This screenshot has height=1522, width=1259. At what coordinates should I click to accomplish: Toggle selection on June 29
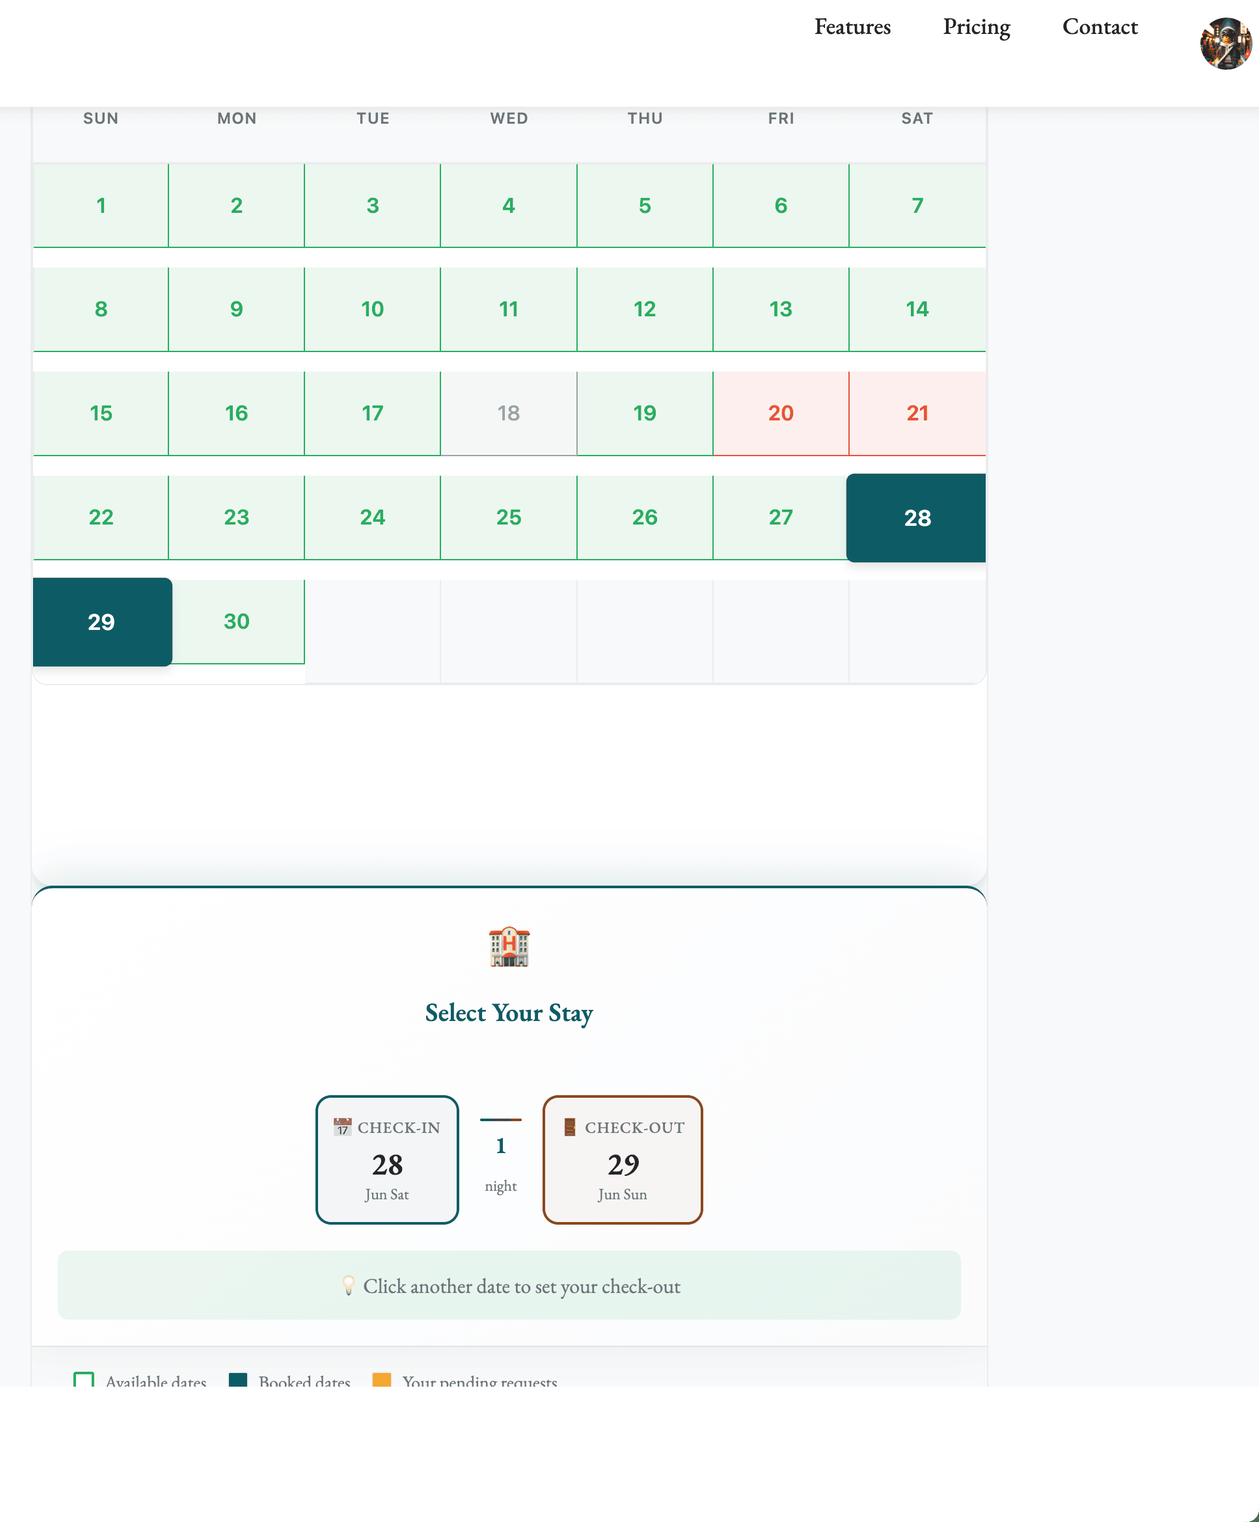[100, 621]
